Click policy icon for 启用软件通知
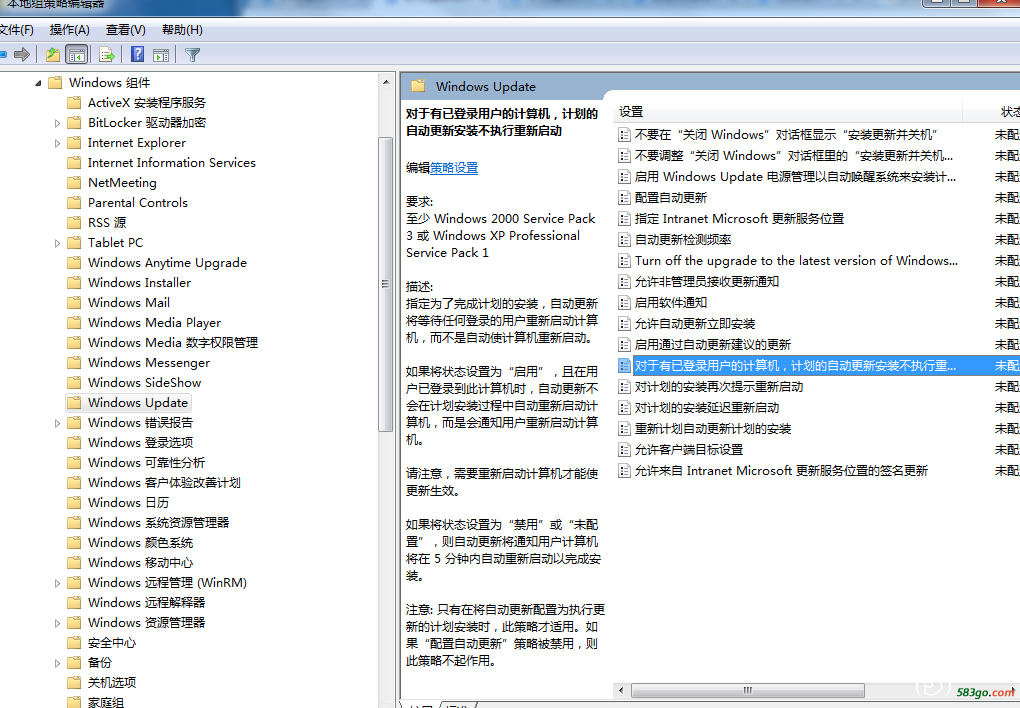Screen dimensions: 1020x708 (624, 303)
